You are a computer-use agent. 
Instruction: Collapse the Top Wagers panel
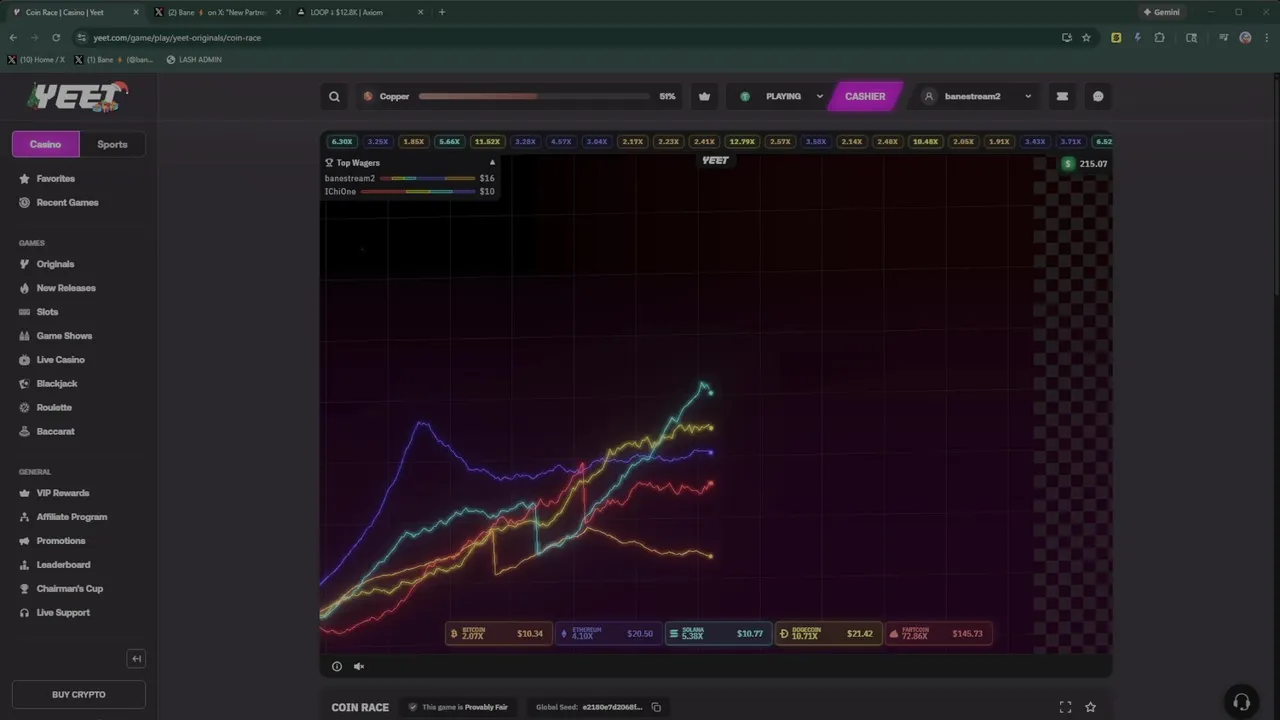point(492,162)
